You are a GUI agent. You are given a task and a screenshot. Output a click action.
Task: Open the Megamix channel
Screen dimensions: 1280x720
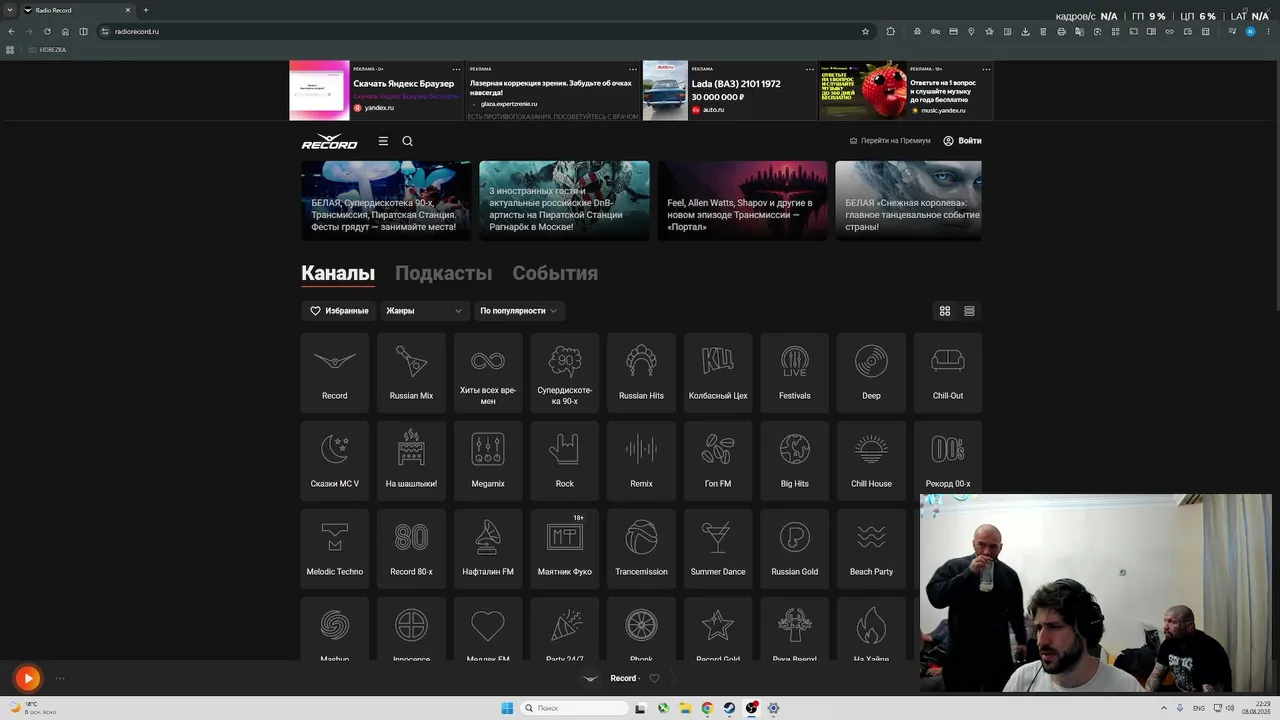point(488,461)
